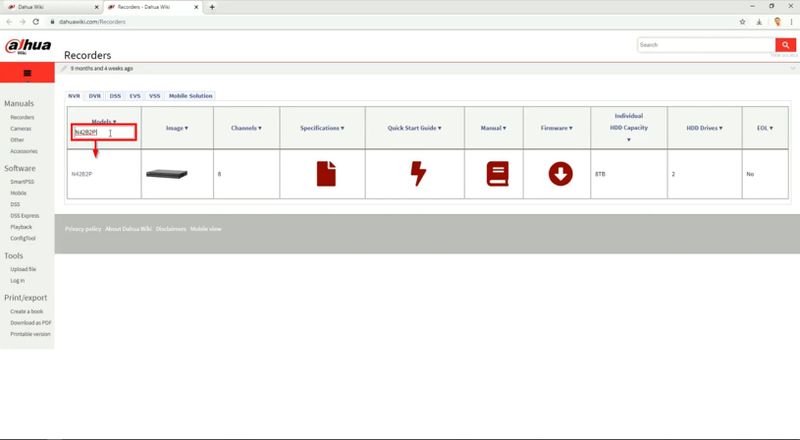Select the N42B2P model cell text
This screenshot has height=440, width=800.
pyautogui.click(x=82, y=174)
